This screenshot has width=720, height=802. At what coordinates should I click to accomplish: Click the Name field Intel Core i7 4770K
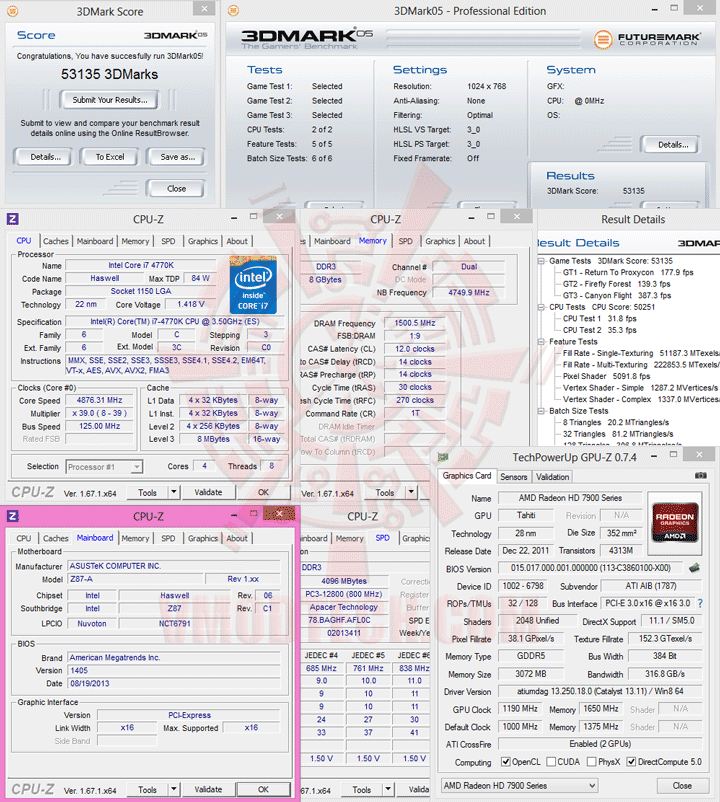coord(141,265)
